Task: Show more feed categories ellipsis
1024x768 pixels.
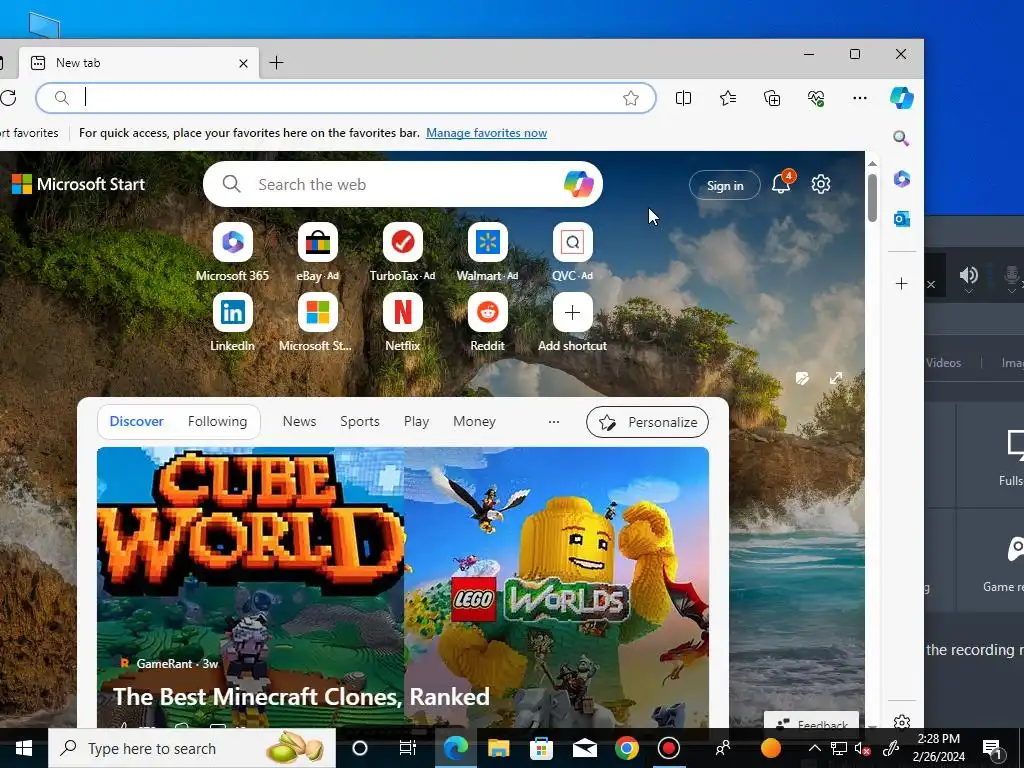Action: pos(554,421)
